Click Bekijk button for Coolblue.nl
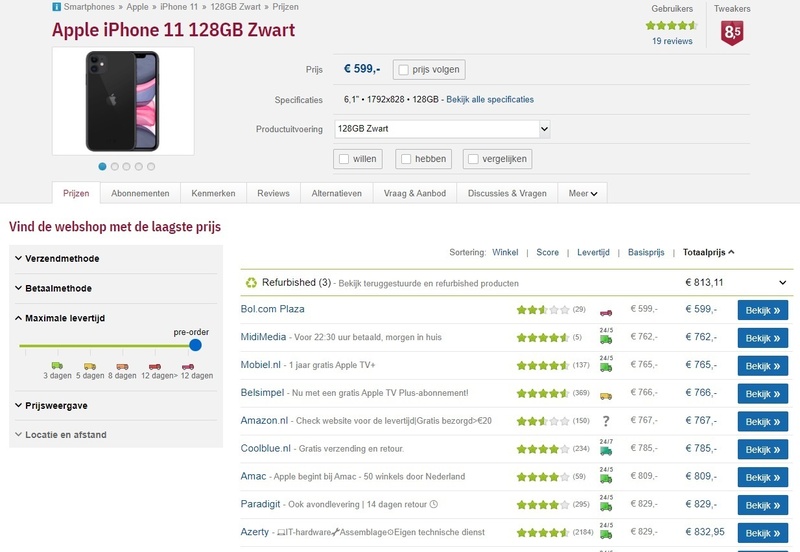 [762, 449]
